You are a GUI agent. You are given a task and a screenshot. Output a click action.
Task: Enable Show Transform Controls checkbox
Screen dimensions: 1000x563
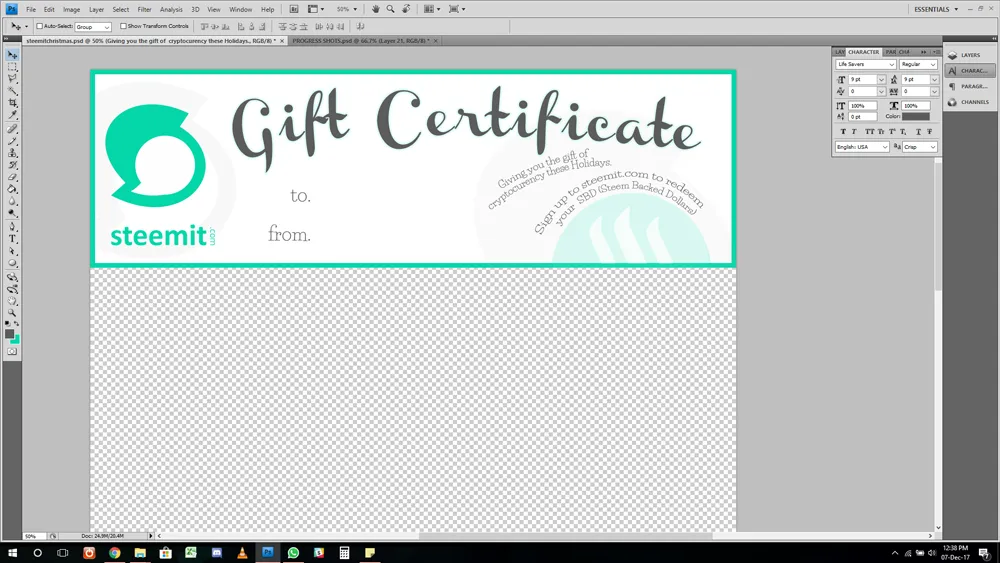[x=123, y=27]
